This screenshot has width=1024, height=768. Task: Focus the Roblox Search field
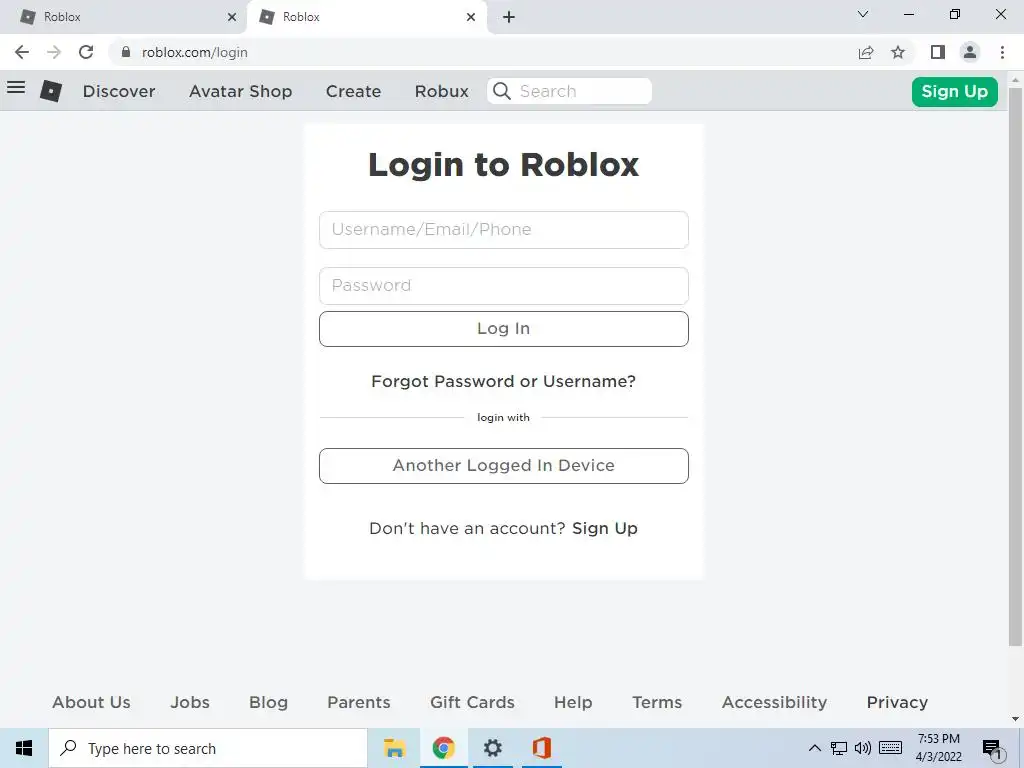pos(569,91)
